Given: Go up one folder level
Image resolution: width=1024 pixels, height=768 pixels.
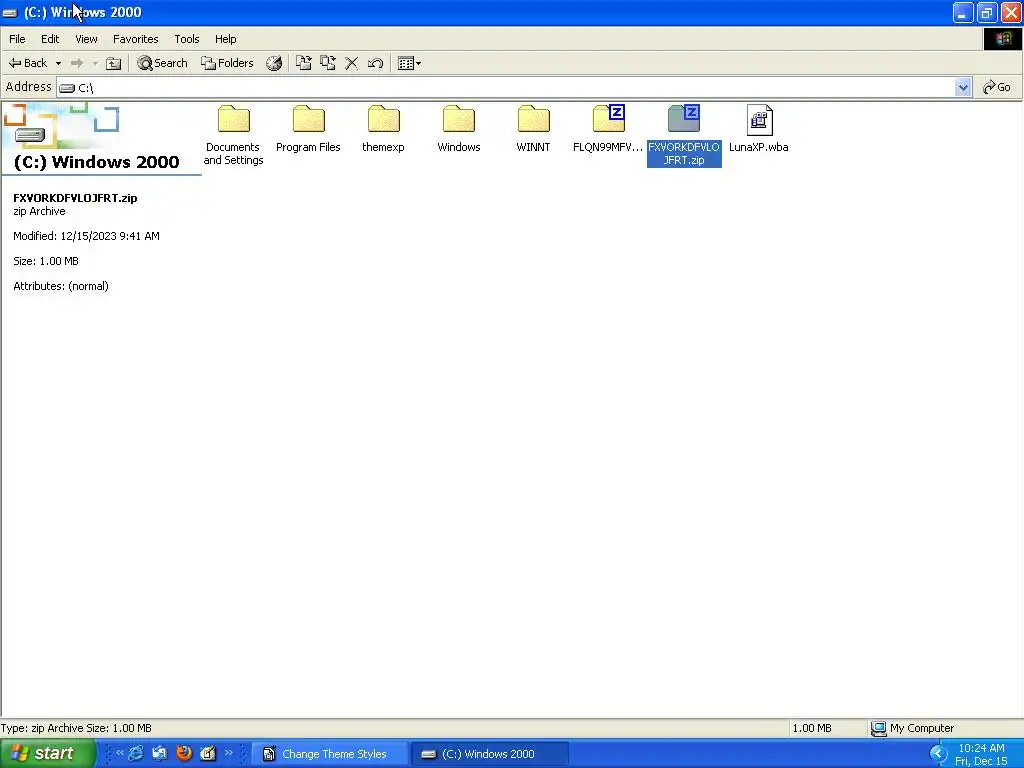Looking at the screenshot, I should click(x=114, y=63).
